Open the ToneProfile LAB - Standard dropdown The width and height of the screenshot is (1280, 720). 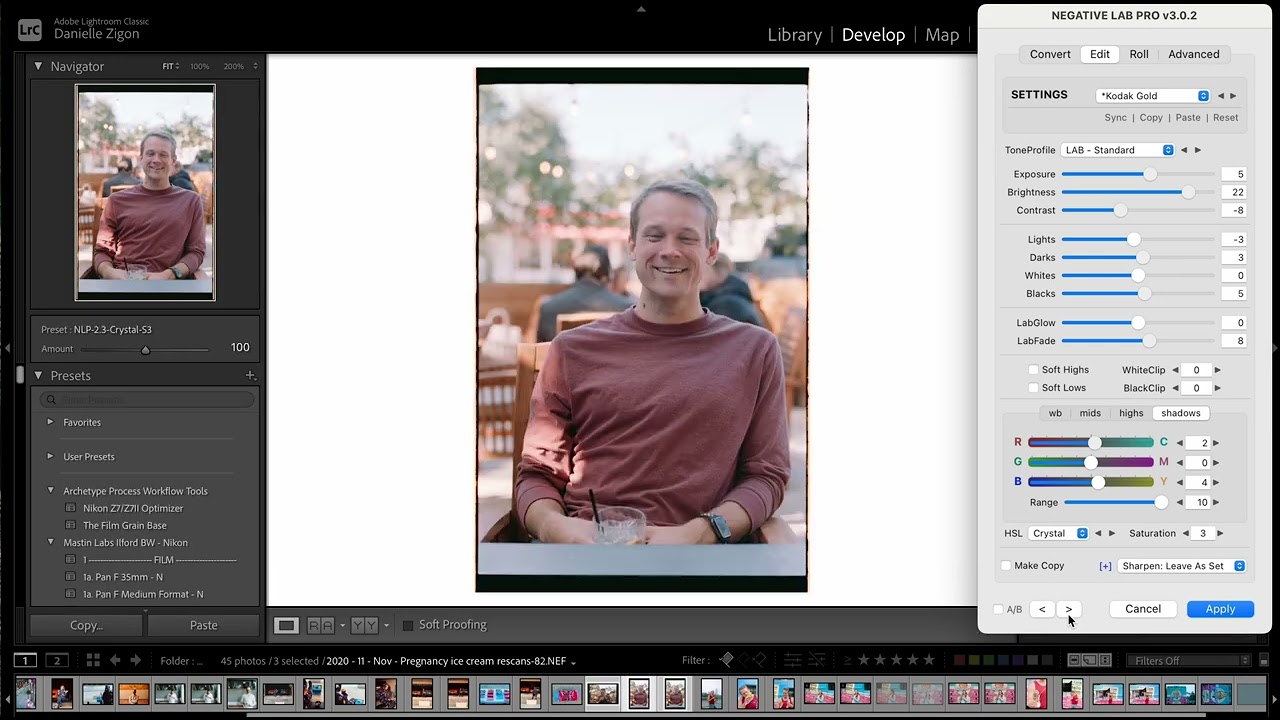pyautogui.click(x=1117, y=150)
